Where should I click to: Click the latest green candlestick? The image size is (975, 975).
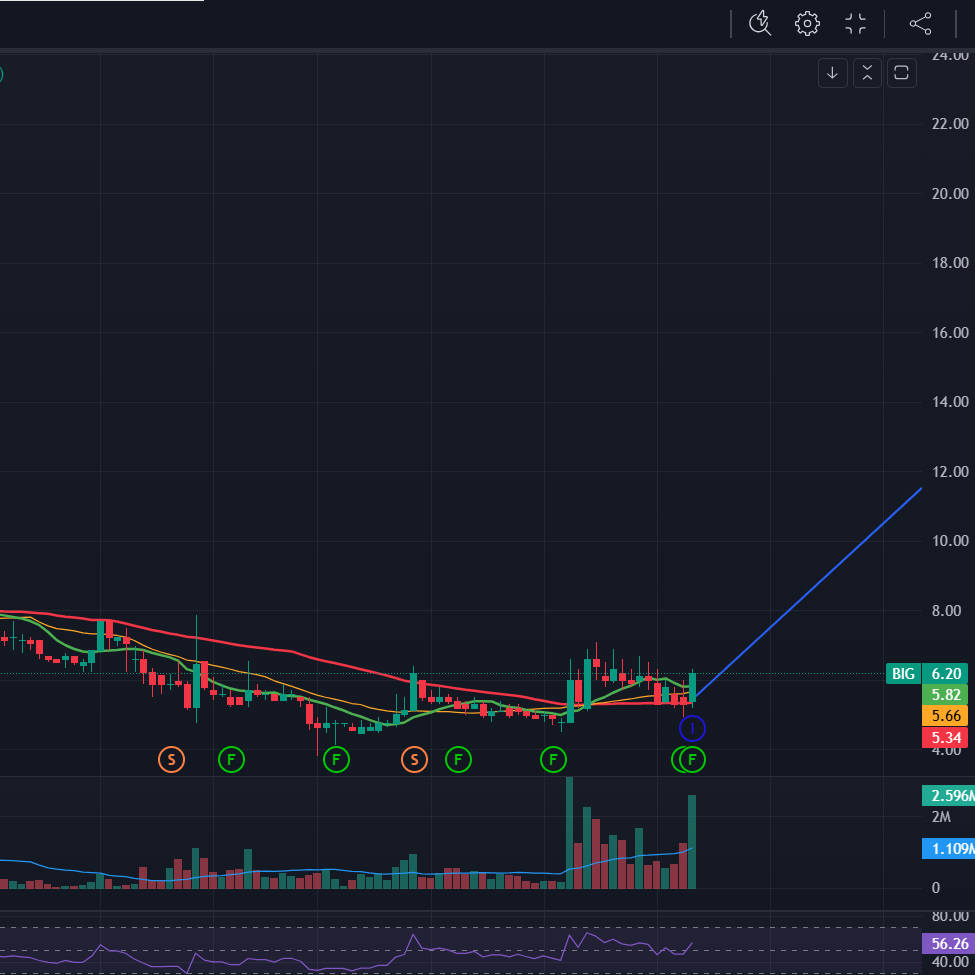point(692,688)
